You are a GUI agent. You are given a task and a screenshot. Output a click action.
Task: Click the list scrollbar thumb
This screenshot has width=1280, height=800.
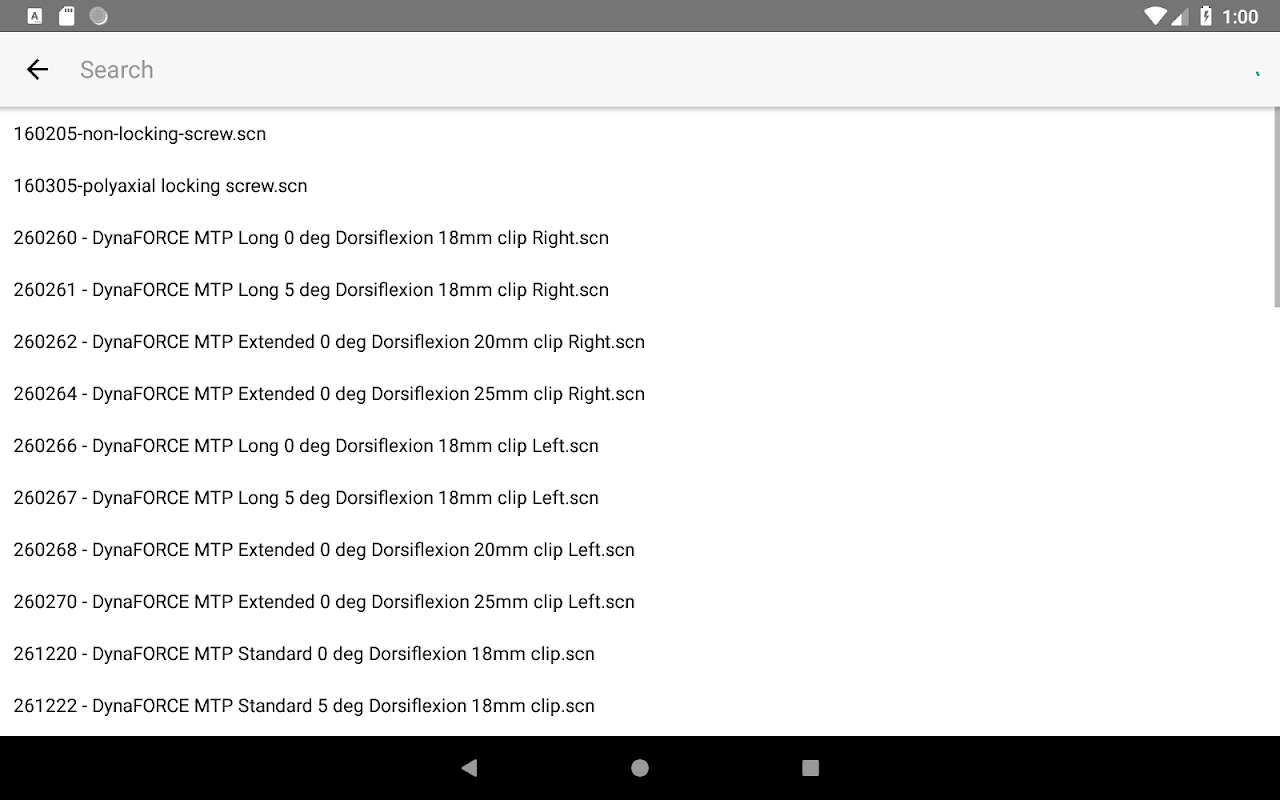(x=1276, y=207)
